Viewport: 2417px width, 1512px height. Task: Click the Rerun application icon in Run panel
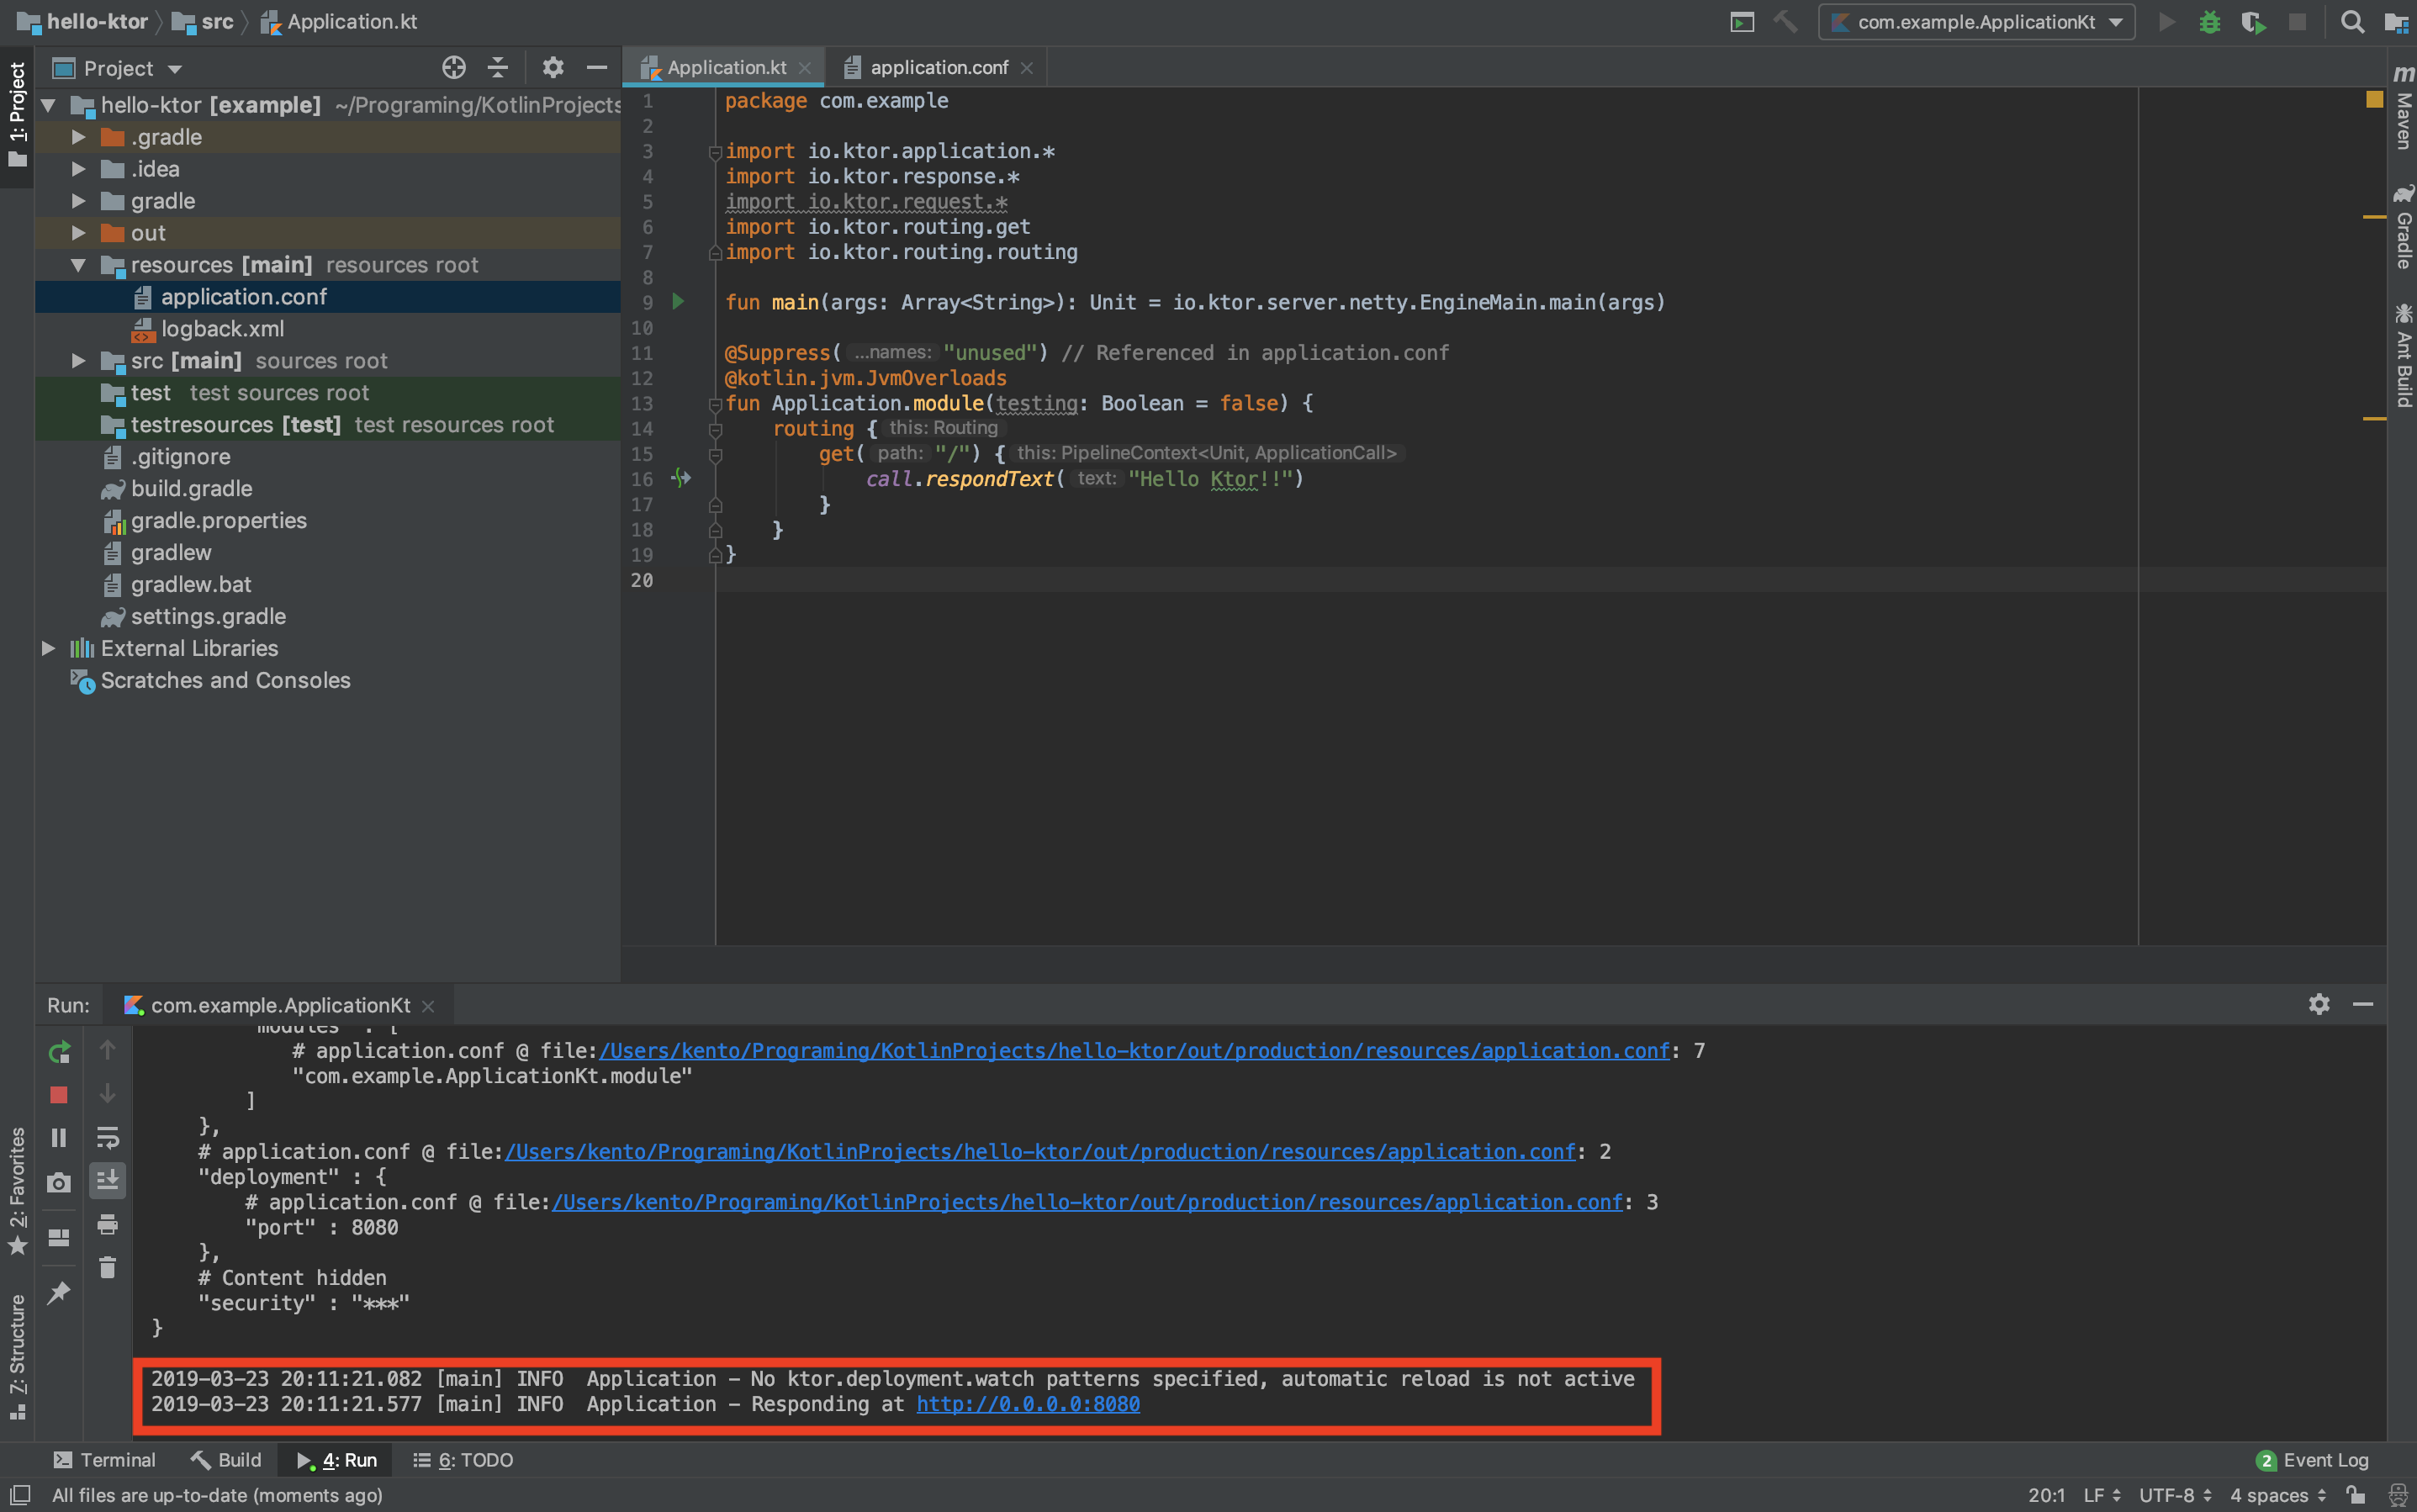point(59,1052)
